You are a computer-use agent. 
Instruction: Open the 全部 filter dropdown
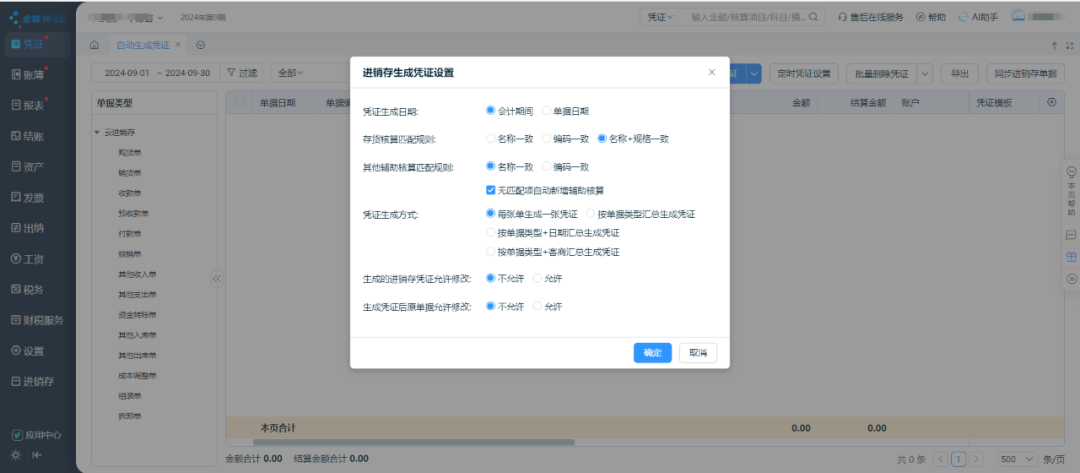pyautogui.click(x=290, y=73)
